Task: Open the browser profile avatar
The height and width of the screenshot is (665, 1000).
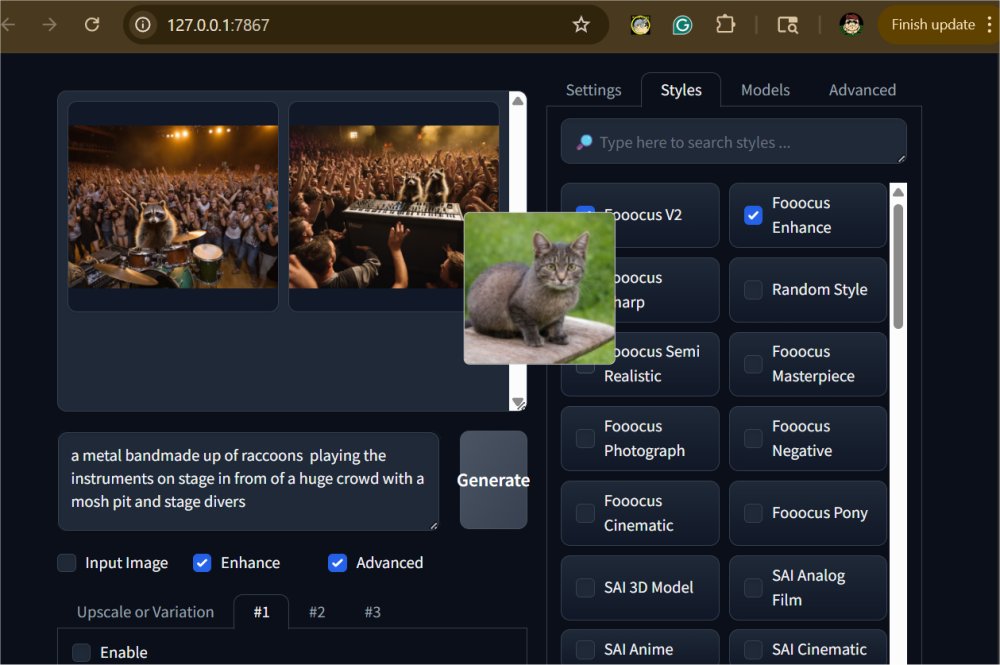Action: 851,25
